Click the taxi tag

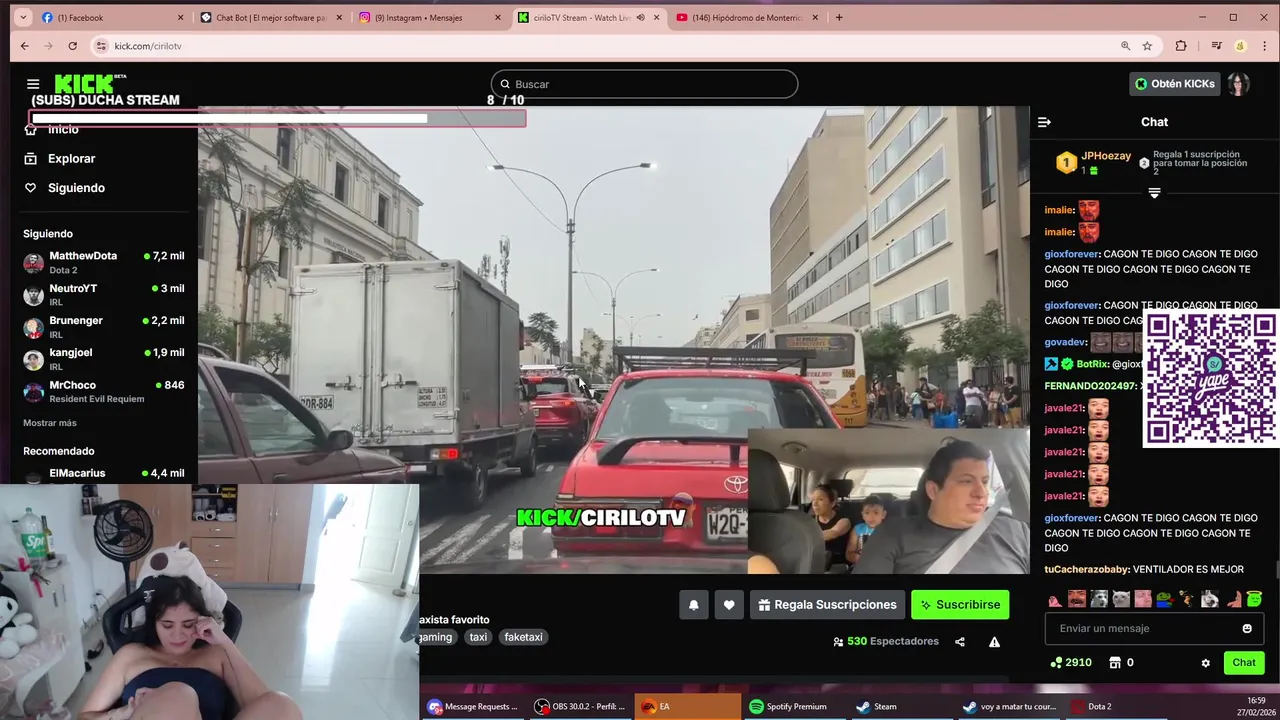[x=478, y=637]
